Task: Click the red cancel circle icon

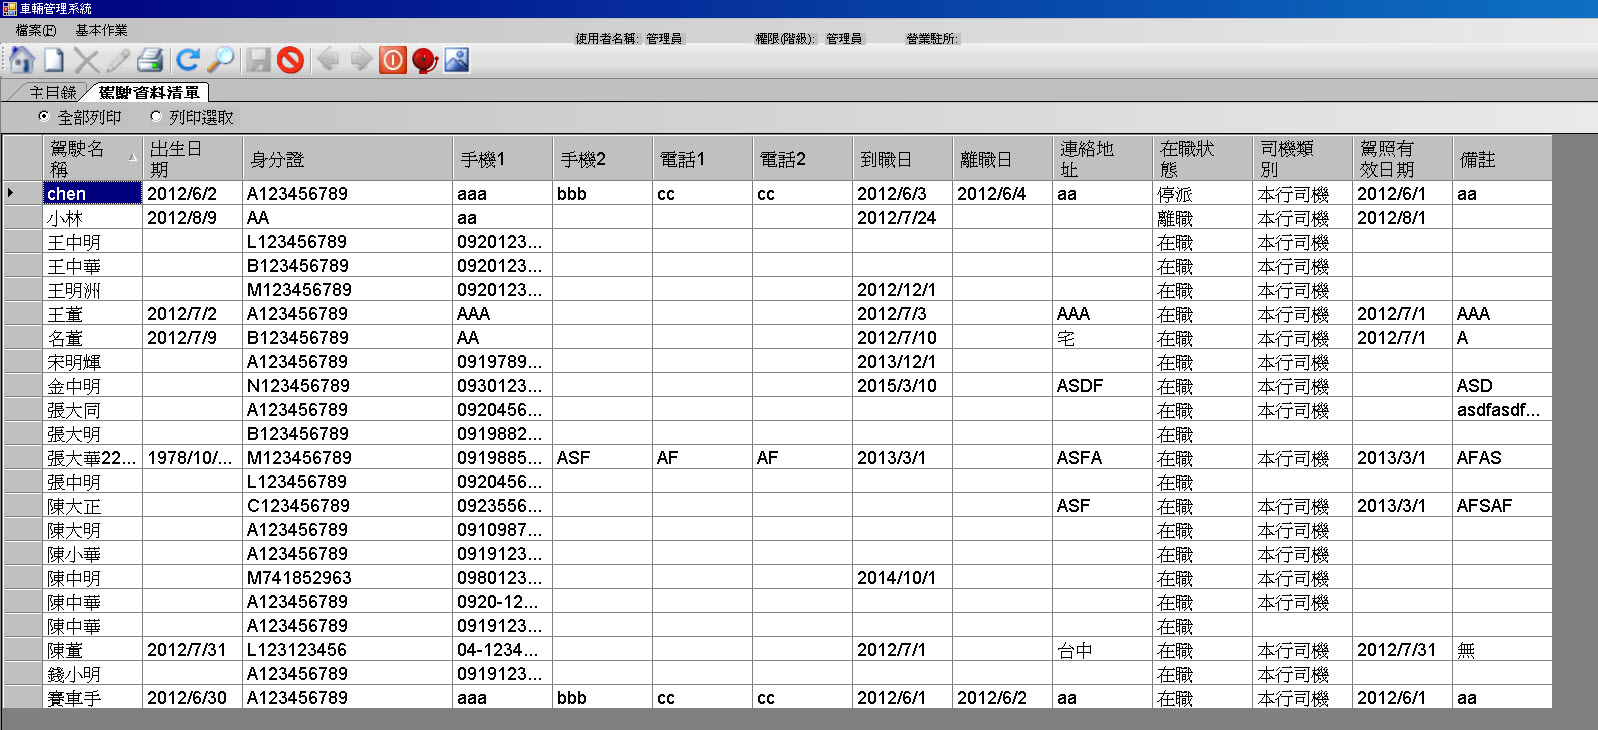Action: click(290, 60)
